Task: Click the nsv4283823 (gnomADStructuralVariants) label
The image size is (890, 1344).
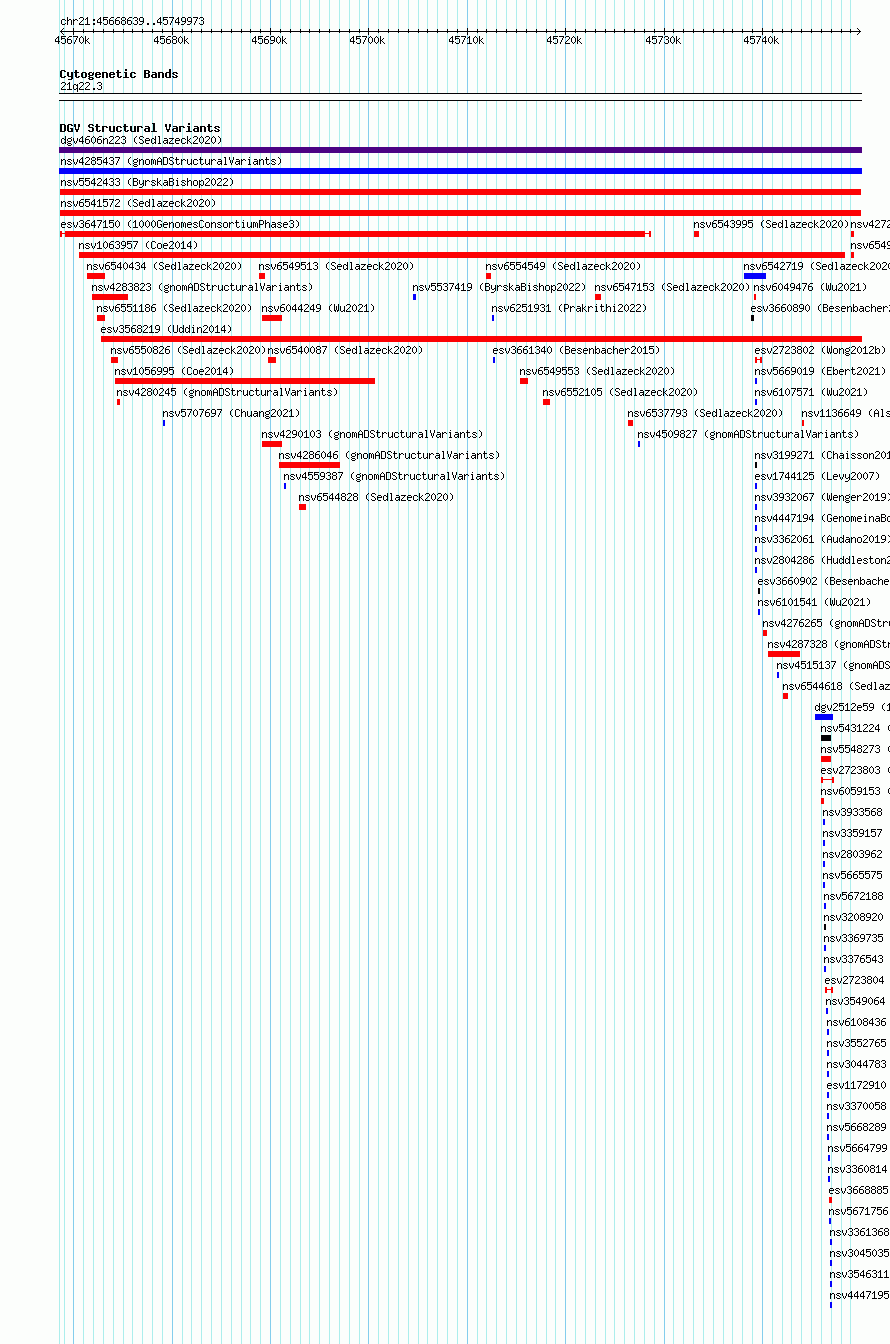Action: click(202, 287)
